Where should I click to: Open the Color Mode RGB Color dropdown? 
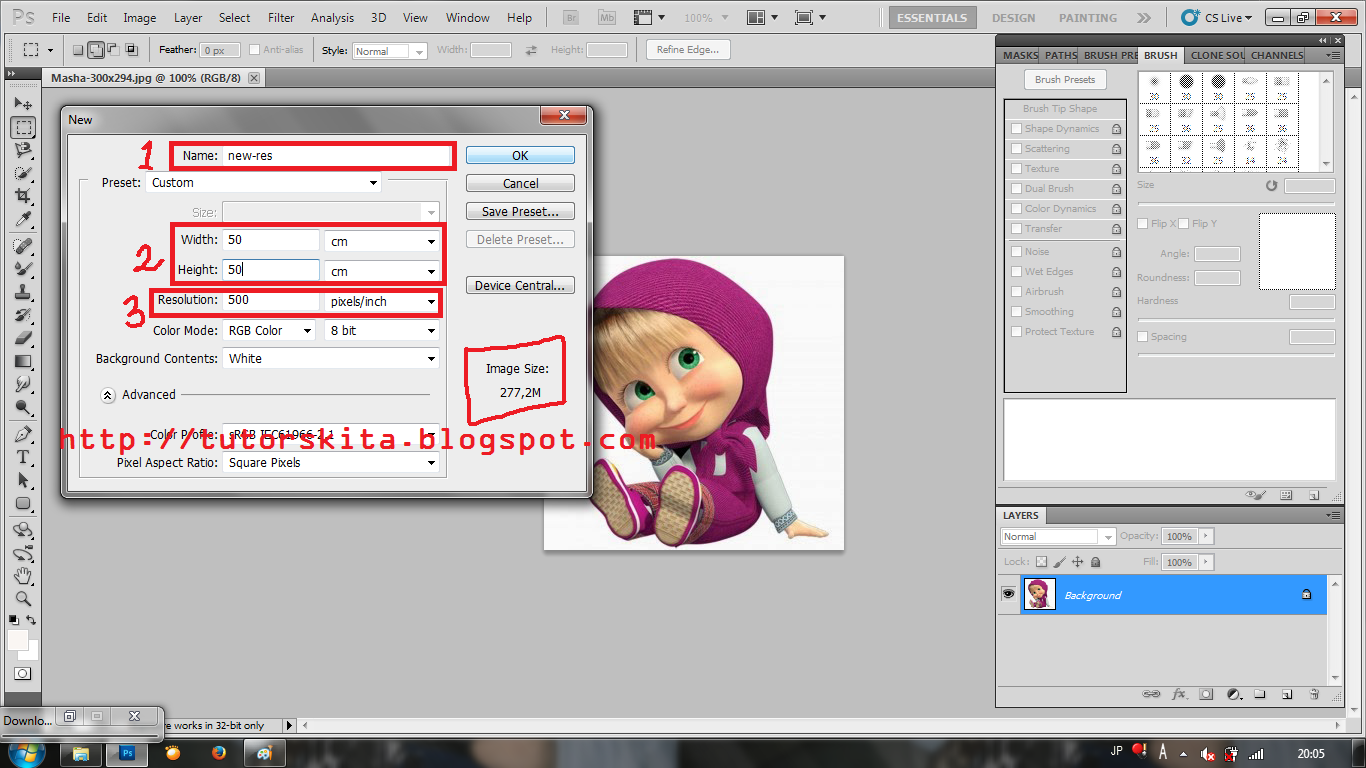(270, 330)
